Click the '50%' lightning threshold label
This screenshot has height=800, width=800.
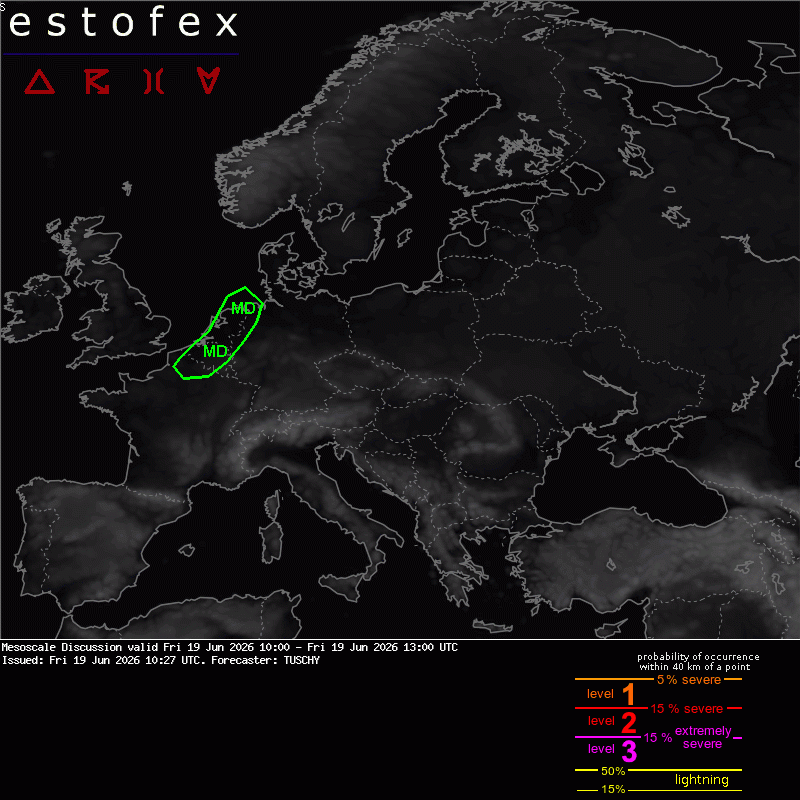point(613,771)
